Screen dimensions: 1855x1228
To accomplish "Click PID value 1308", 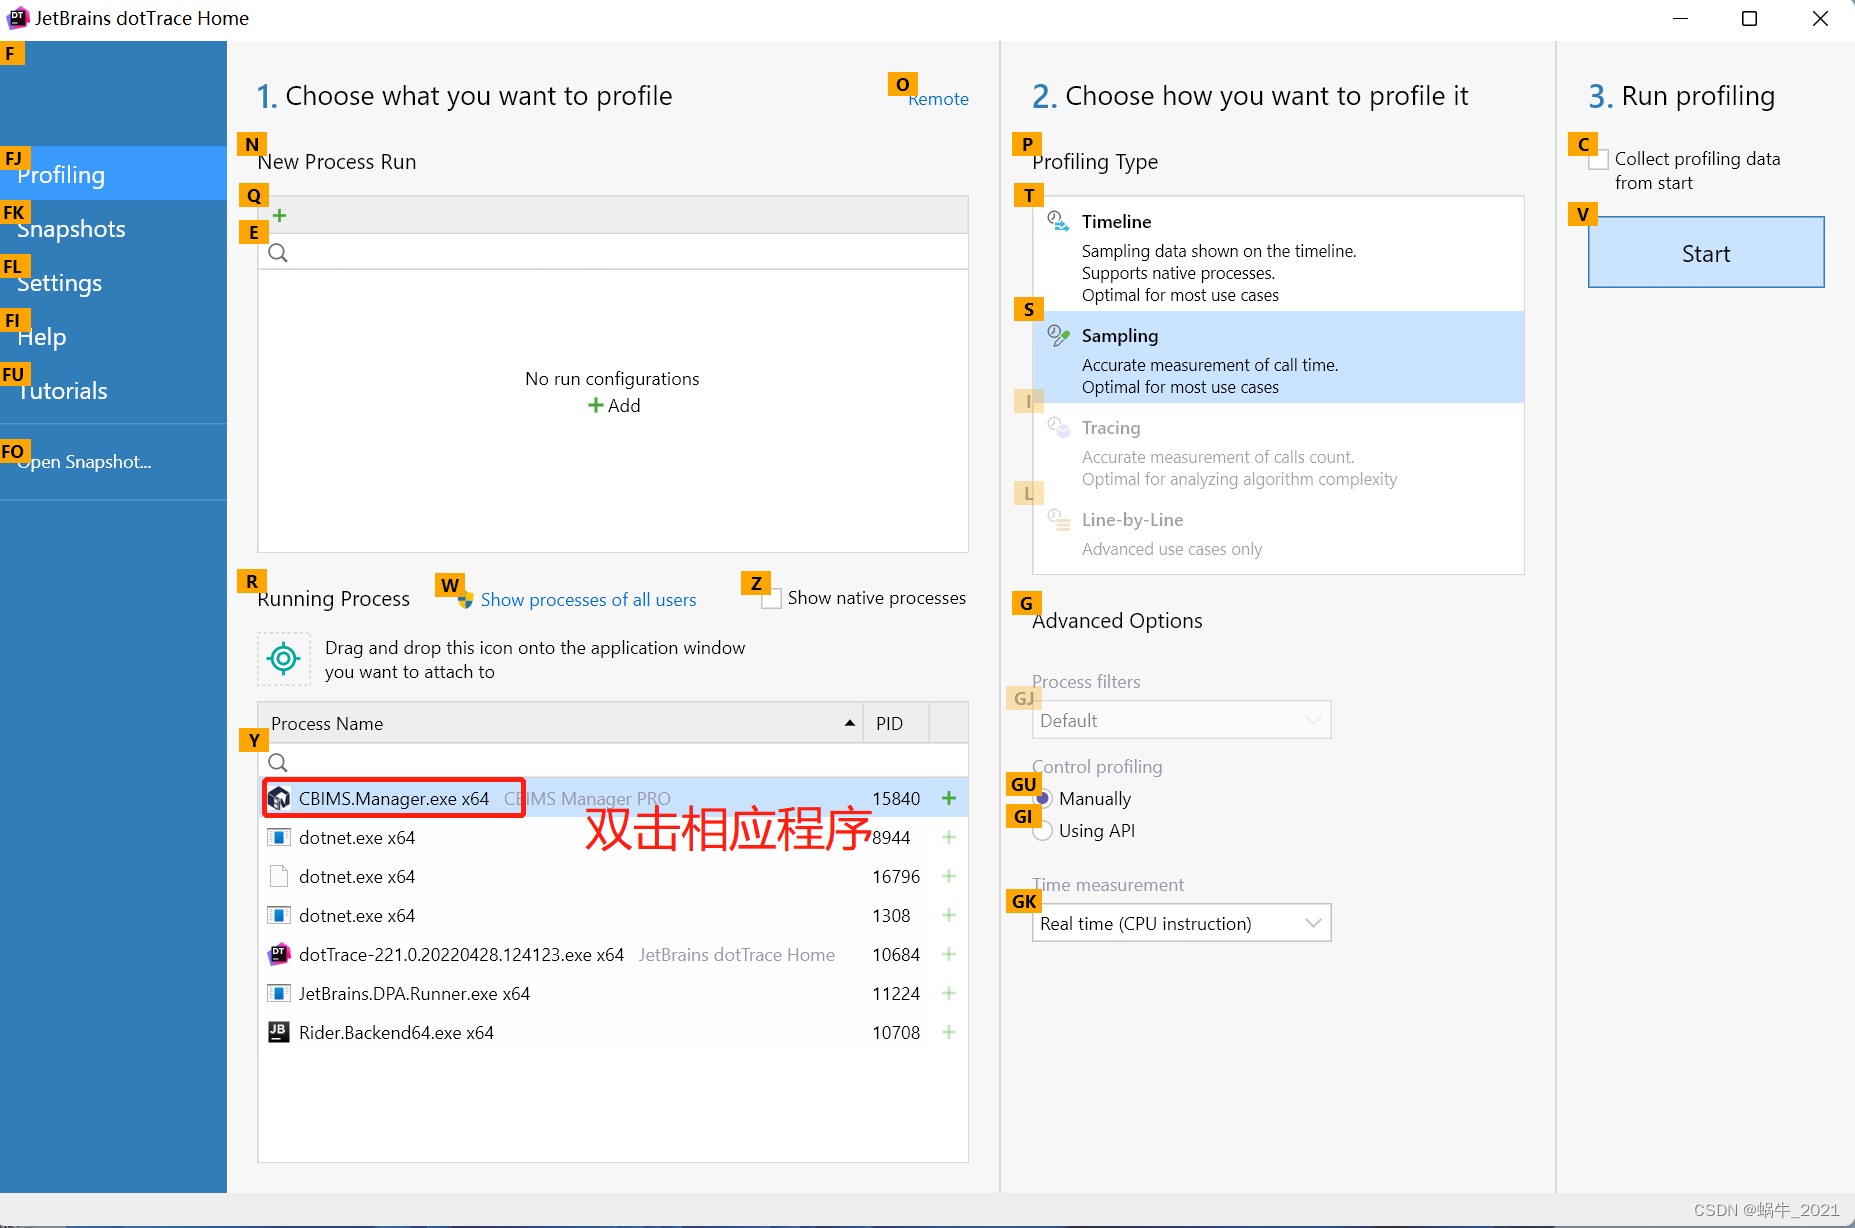I will pyautogui.click(x=891, y=915).
